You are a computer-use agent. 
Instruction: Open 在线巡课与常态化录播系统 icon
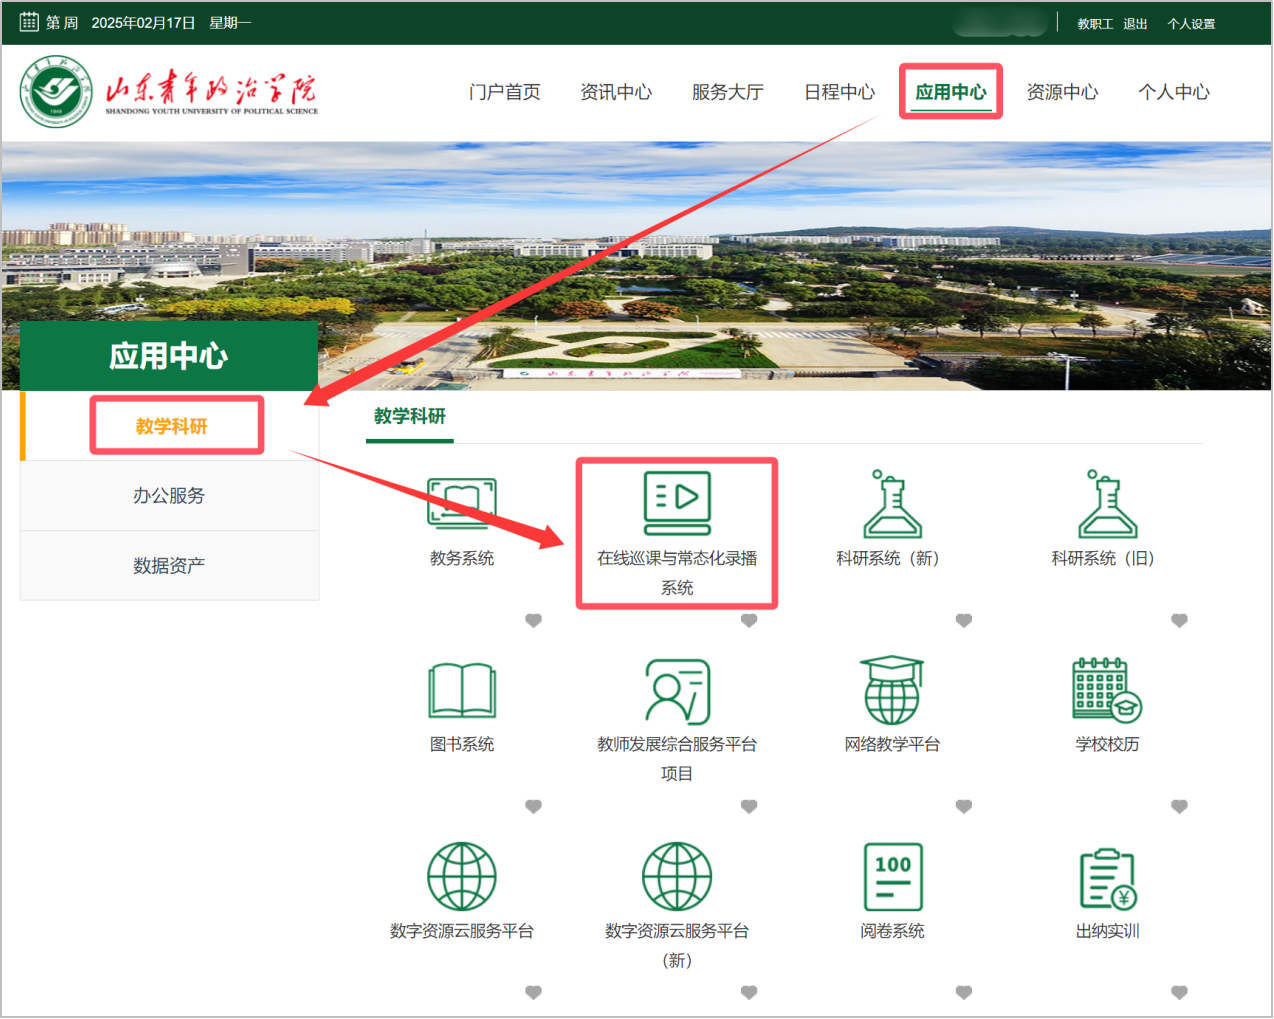(x=677, y=503)
